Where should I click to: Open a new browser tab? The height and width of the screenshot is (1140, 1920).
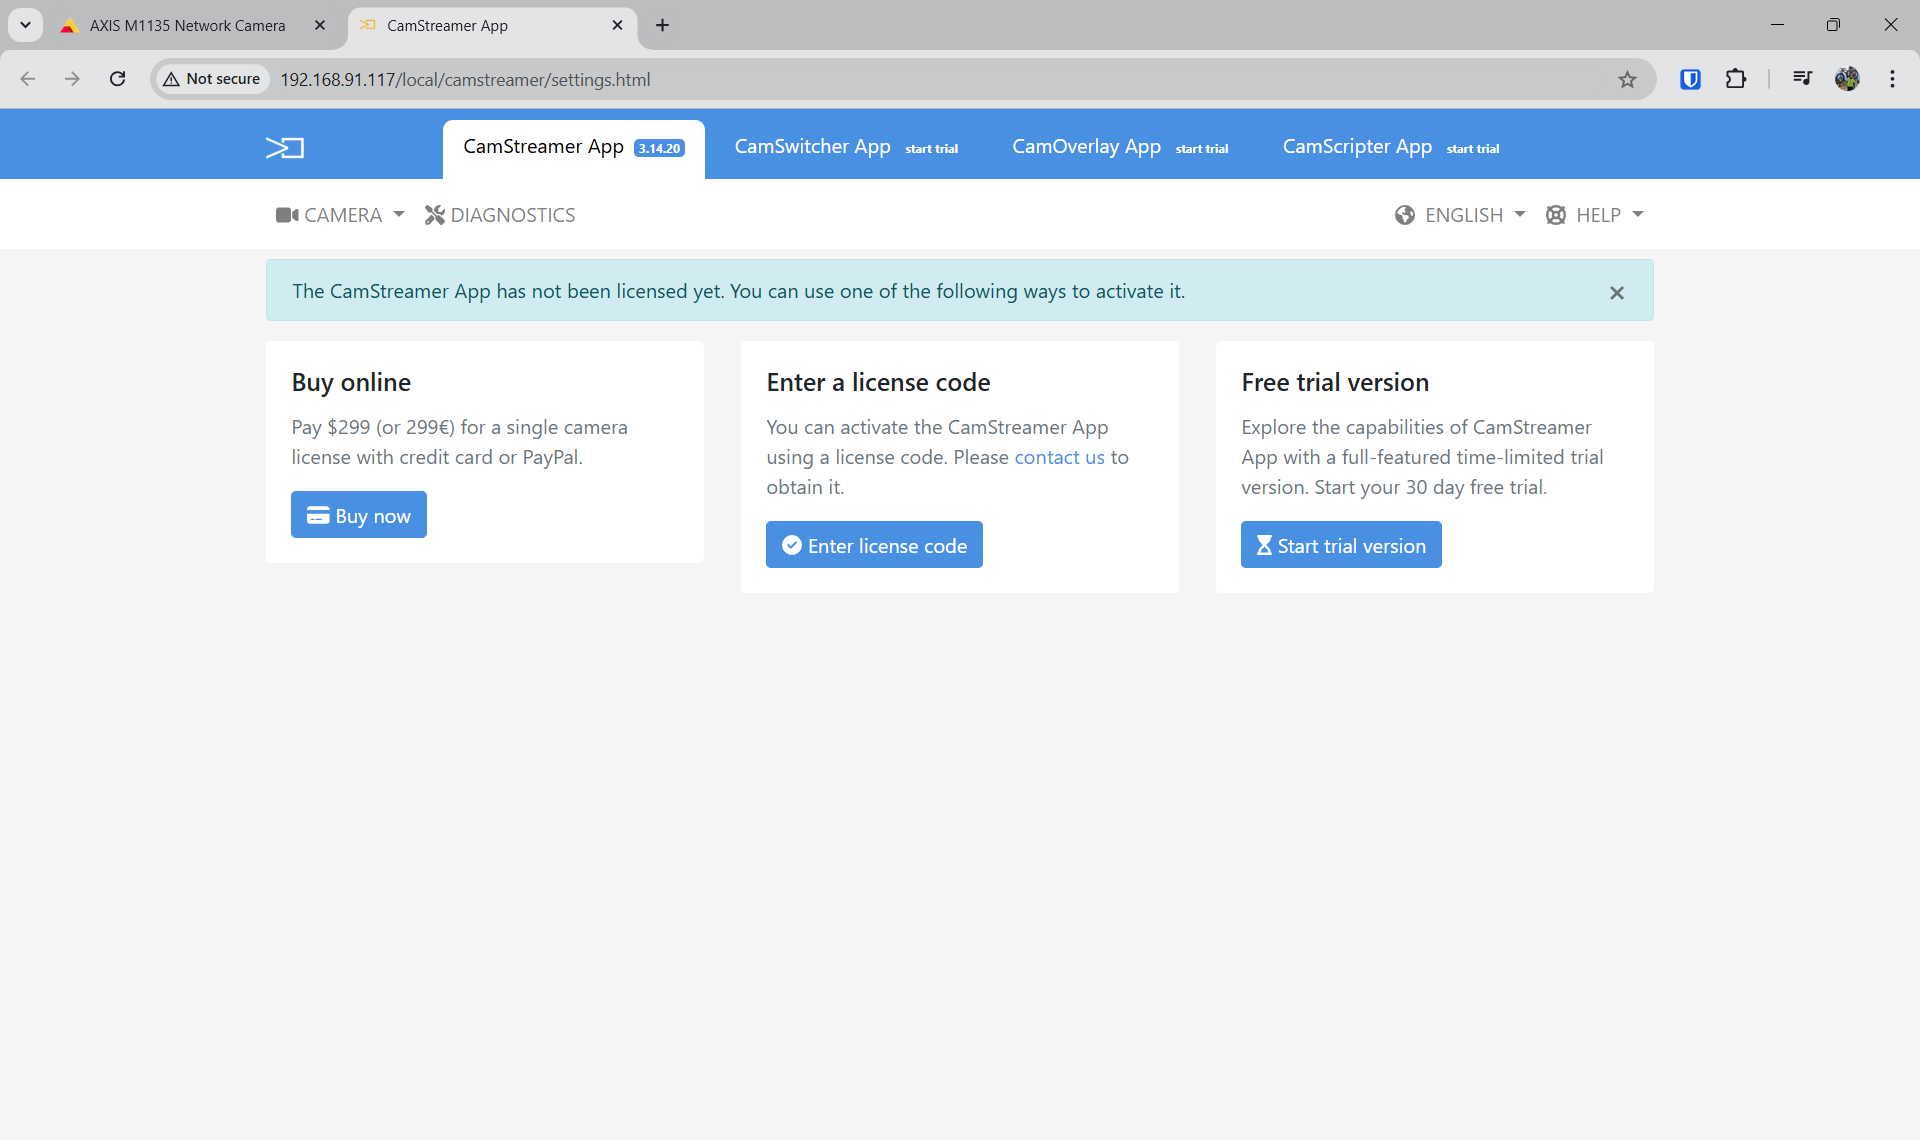point(662,25)
